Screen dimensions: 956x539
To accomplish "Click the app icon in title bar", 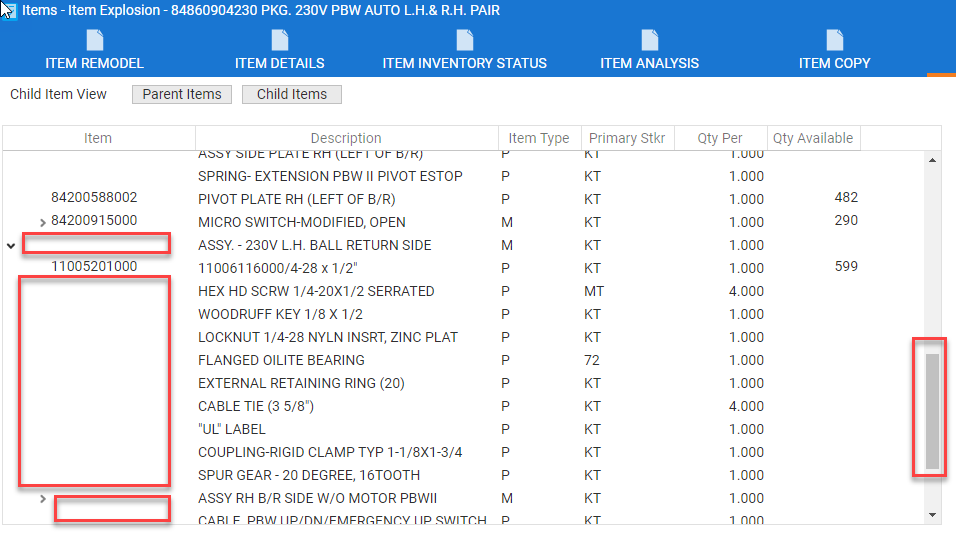I will [9, 10].
